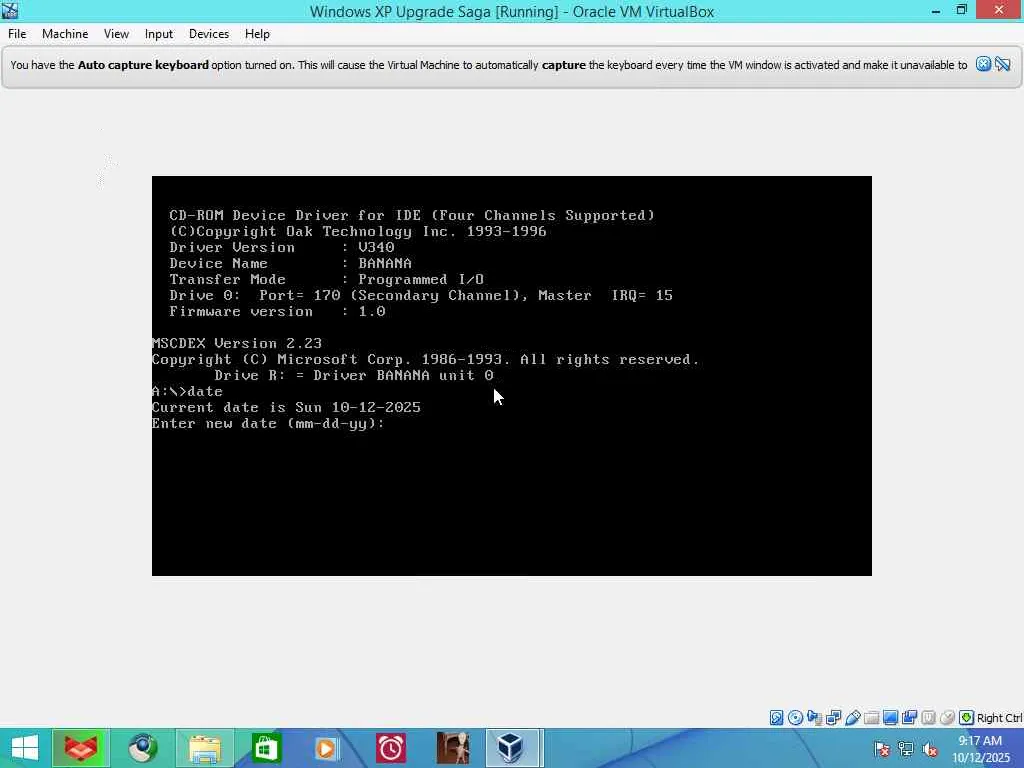Click inside the DOS date prompt screen

coord(511,376)
